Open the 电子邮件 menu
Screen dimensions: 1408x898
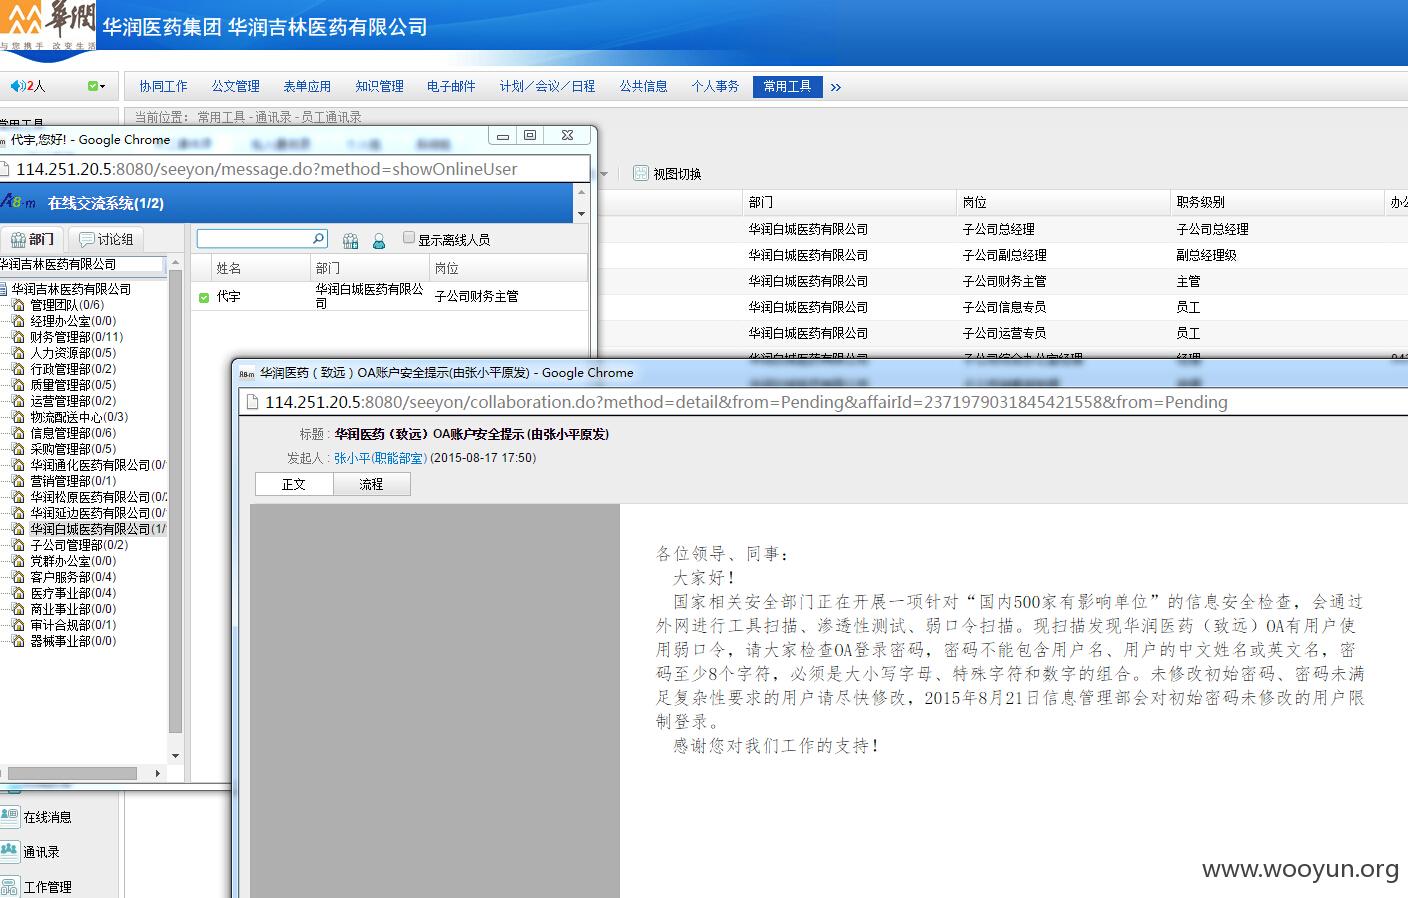451,86
